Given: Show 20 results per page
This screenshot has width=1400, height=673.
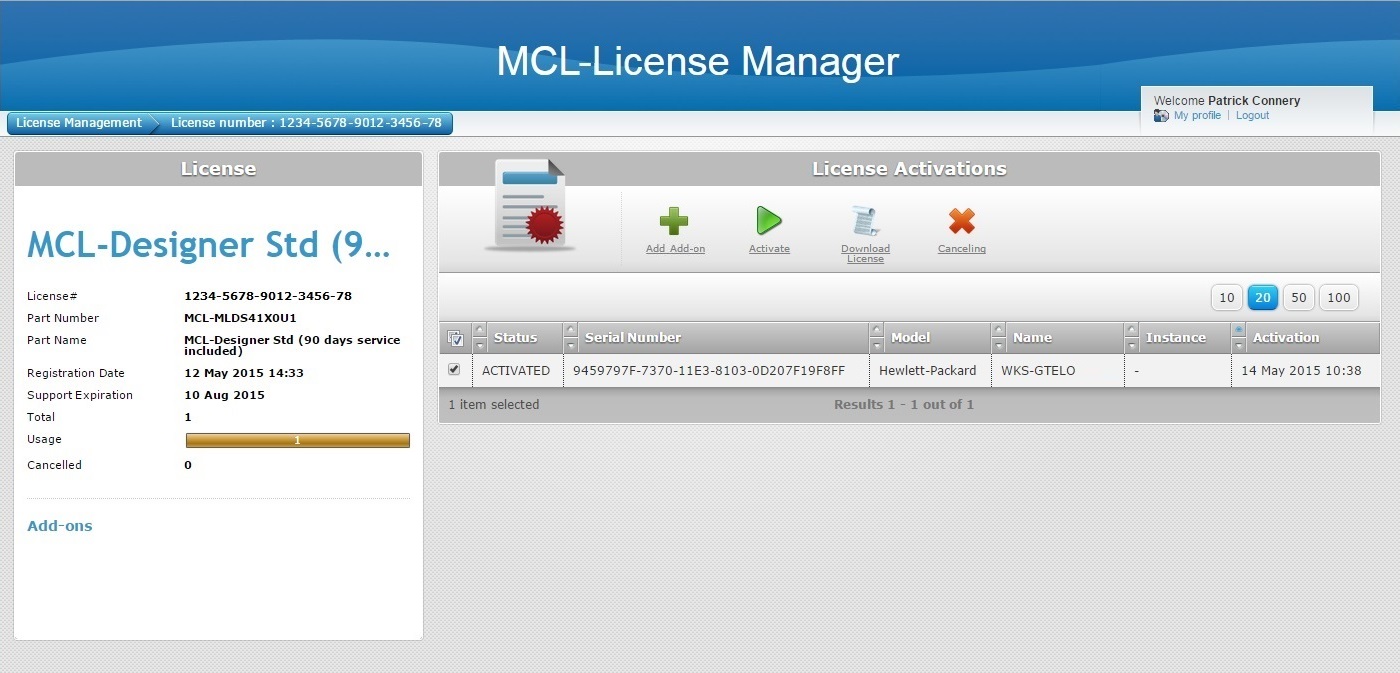Looking at the screenshot, I should (1263, 297).
